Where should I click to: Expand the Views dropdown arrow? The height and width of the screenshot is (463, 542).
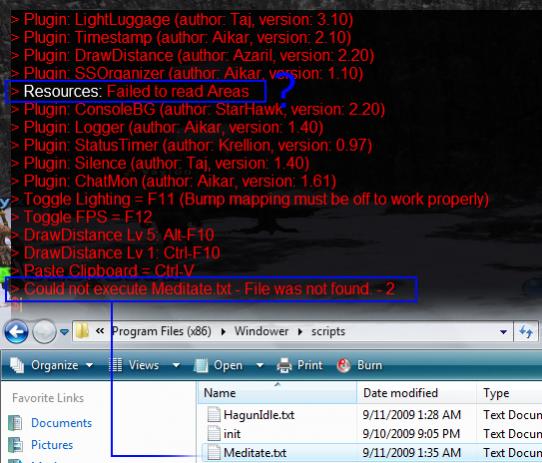176,365
